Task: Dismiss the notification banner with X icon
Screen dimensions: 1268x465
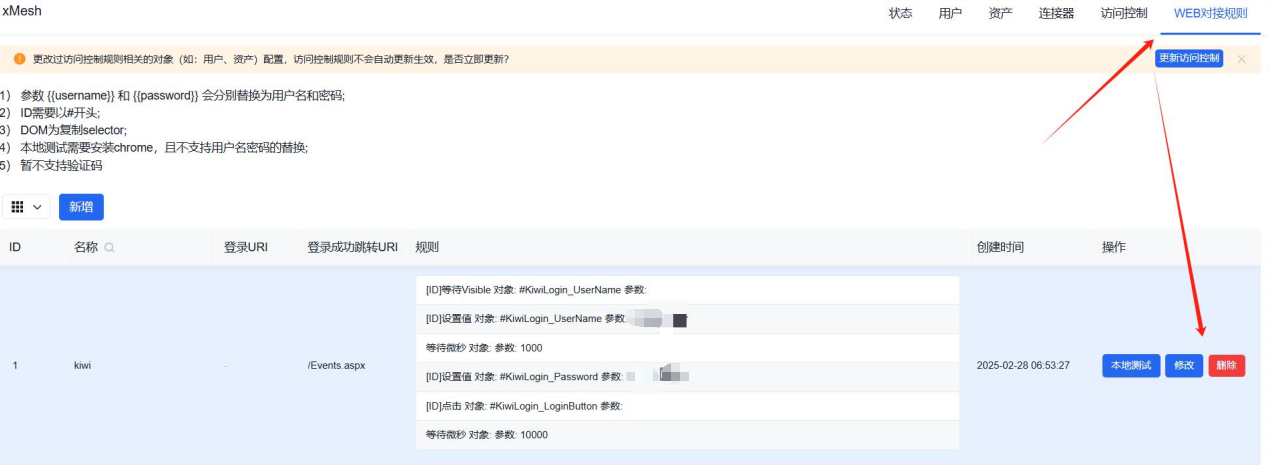Action: [1241, 59]
